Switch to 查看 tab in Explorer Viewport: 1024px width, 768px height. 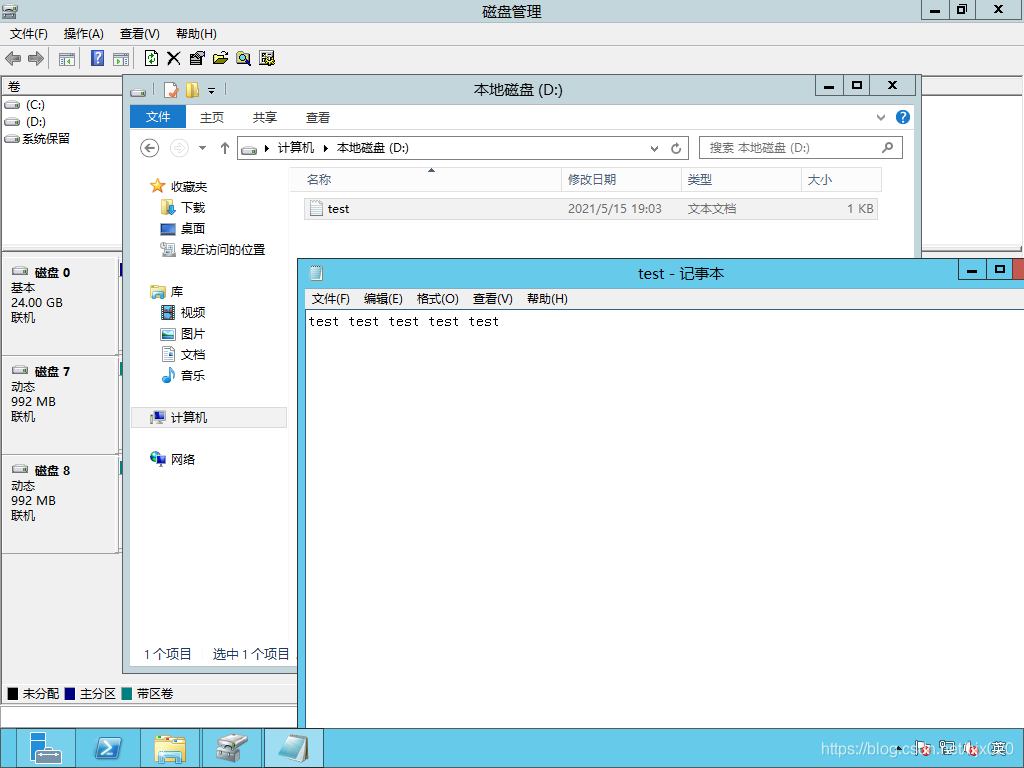click(x=318, y=118)
